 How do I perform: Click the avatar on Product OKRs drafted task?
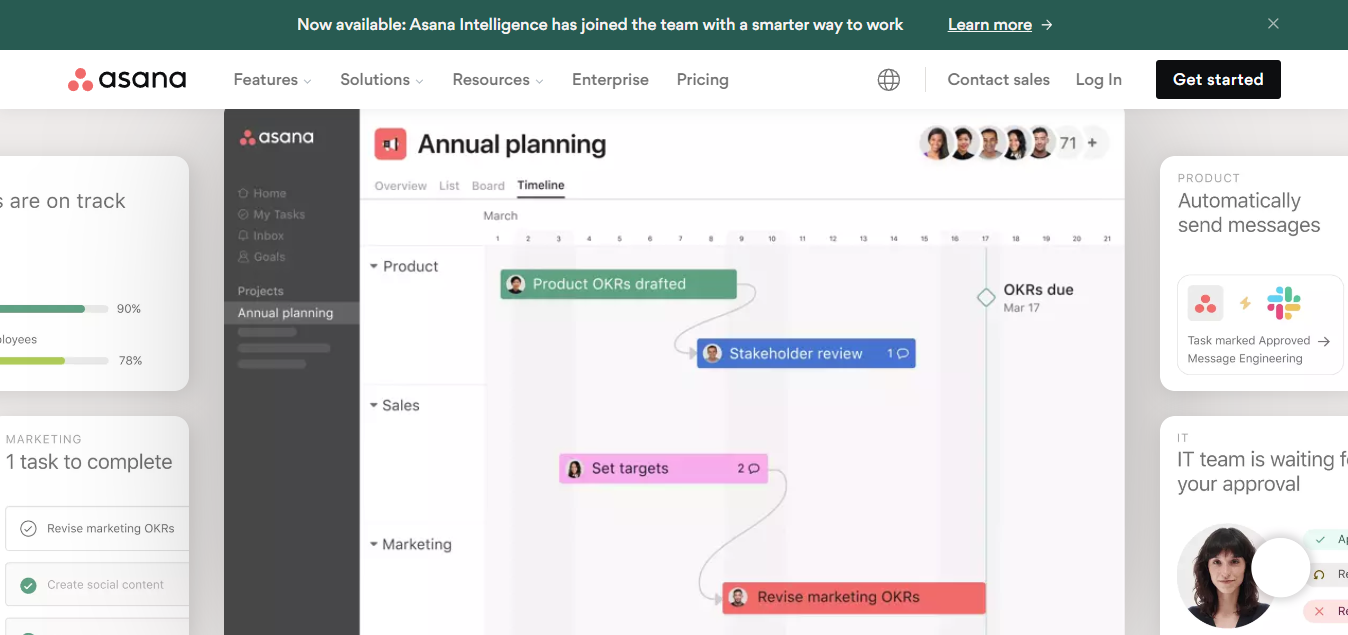516,284
